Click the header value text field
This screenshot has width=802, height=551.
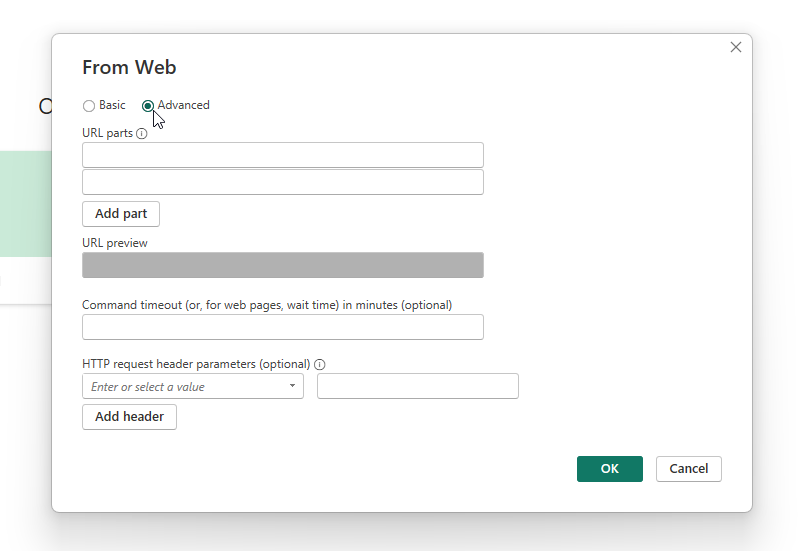click(417, 386)
